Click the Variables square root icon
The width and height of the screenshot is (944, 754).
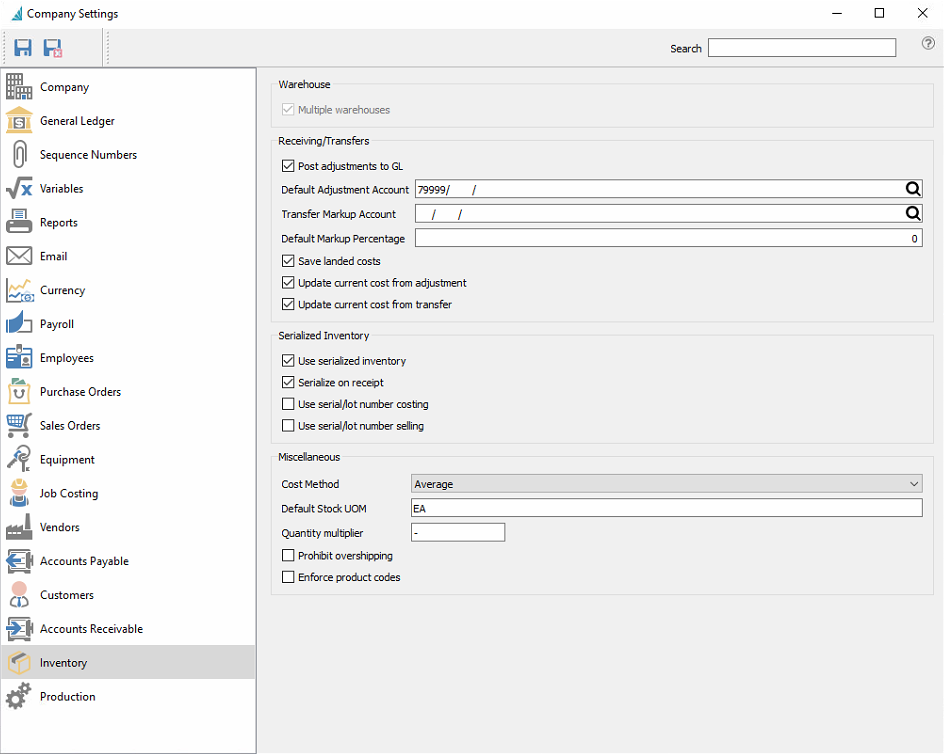[x=19, y=188]
